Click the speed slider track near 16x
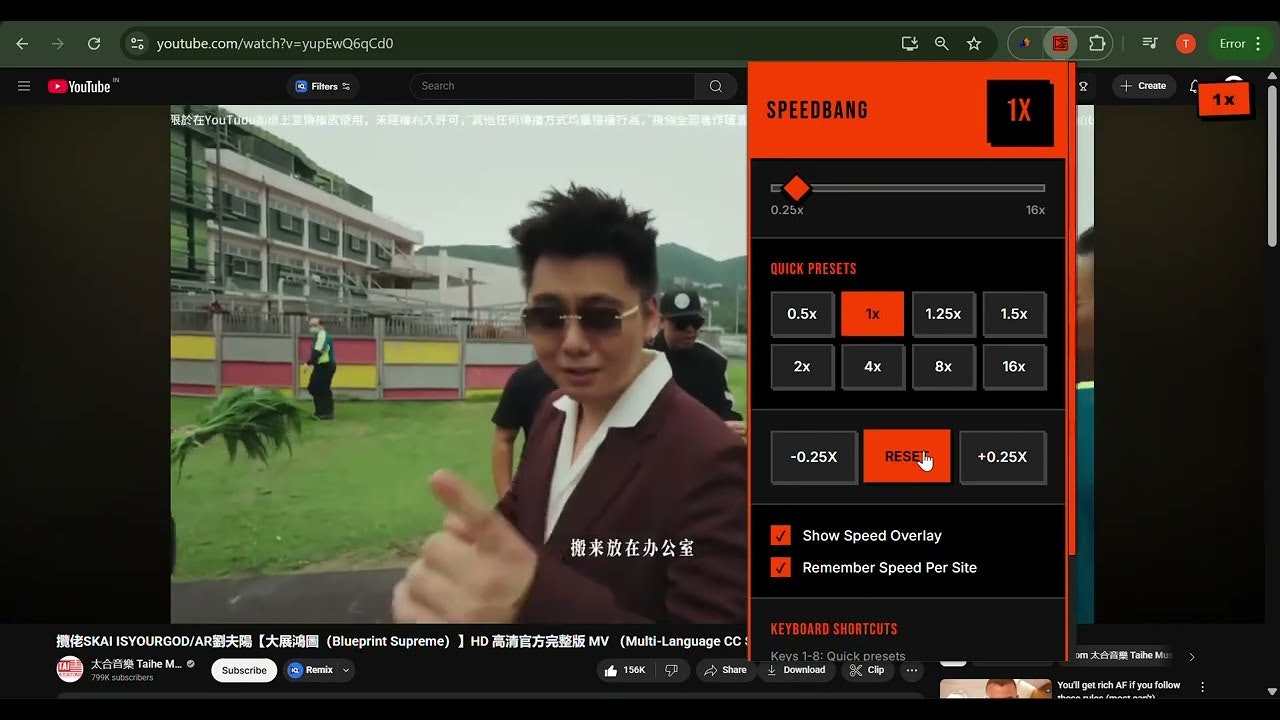 pyautogui.click(x=1038, y=188)
